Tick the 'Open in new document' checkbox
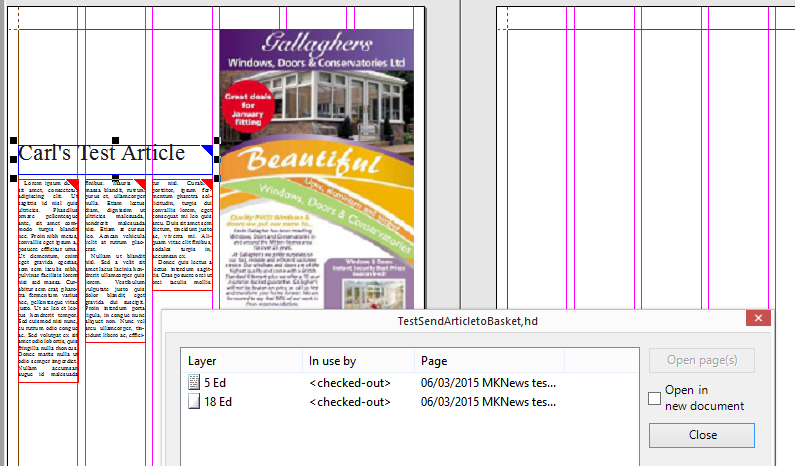795x466 pixels. [x=655, y=398]
